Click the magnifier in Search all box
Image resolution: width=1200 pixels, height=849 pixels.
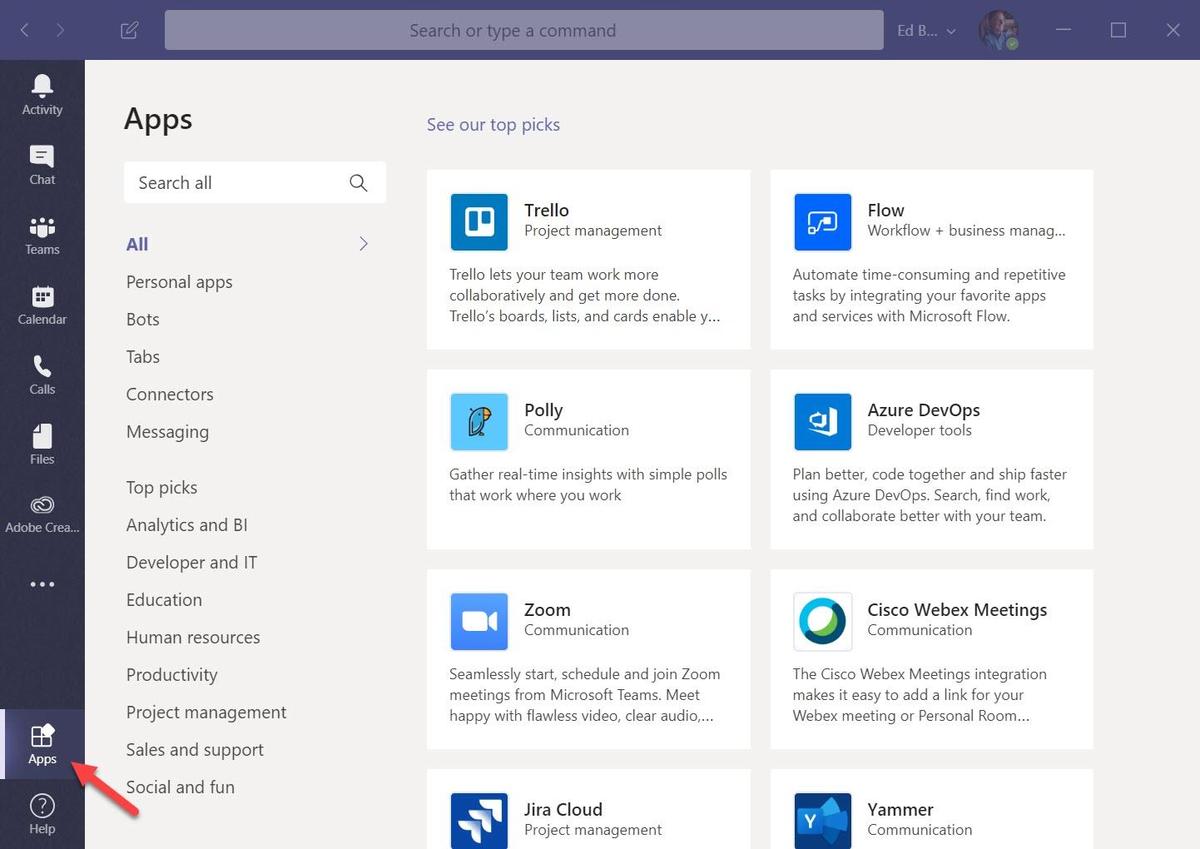coord(358,183)
